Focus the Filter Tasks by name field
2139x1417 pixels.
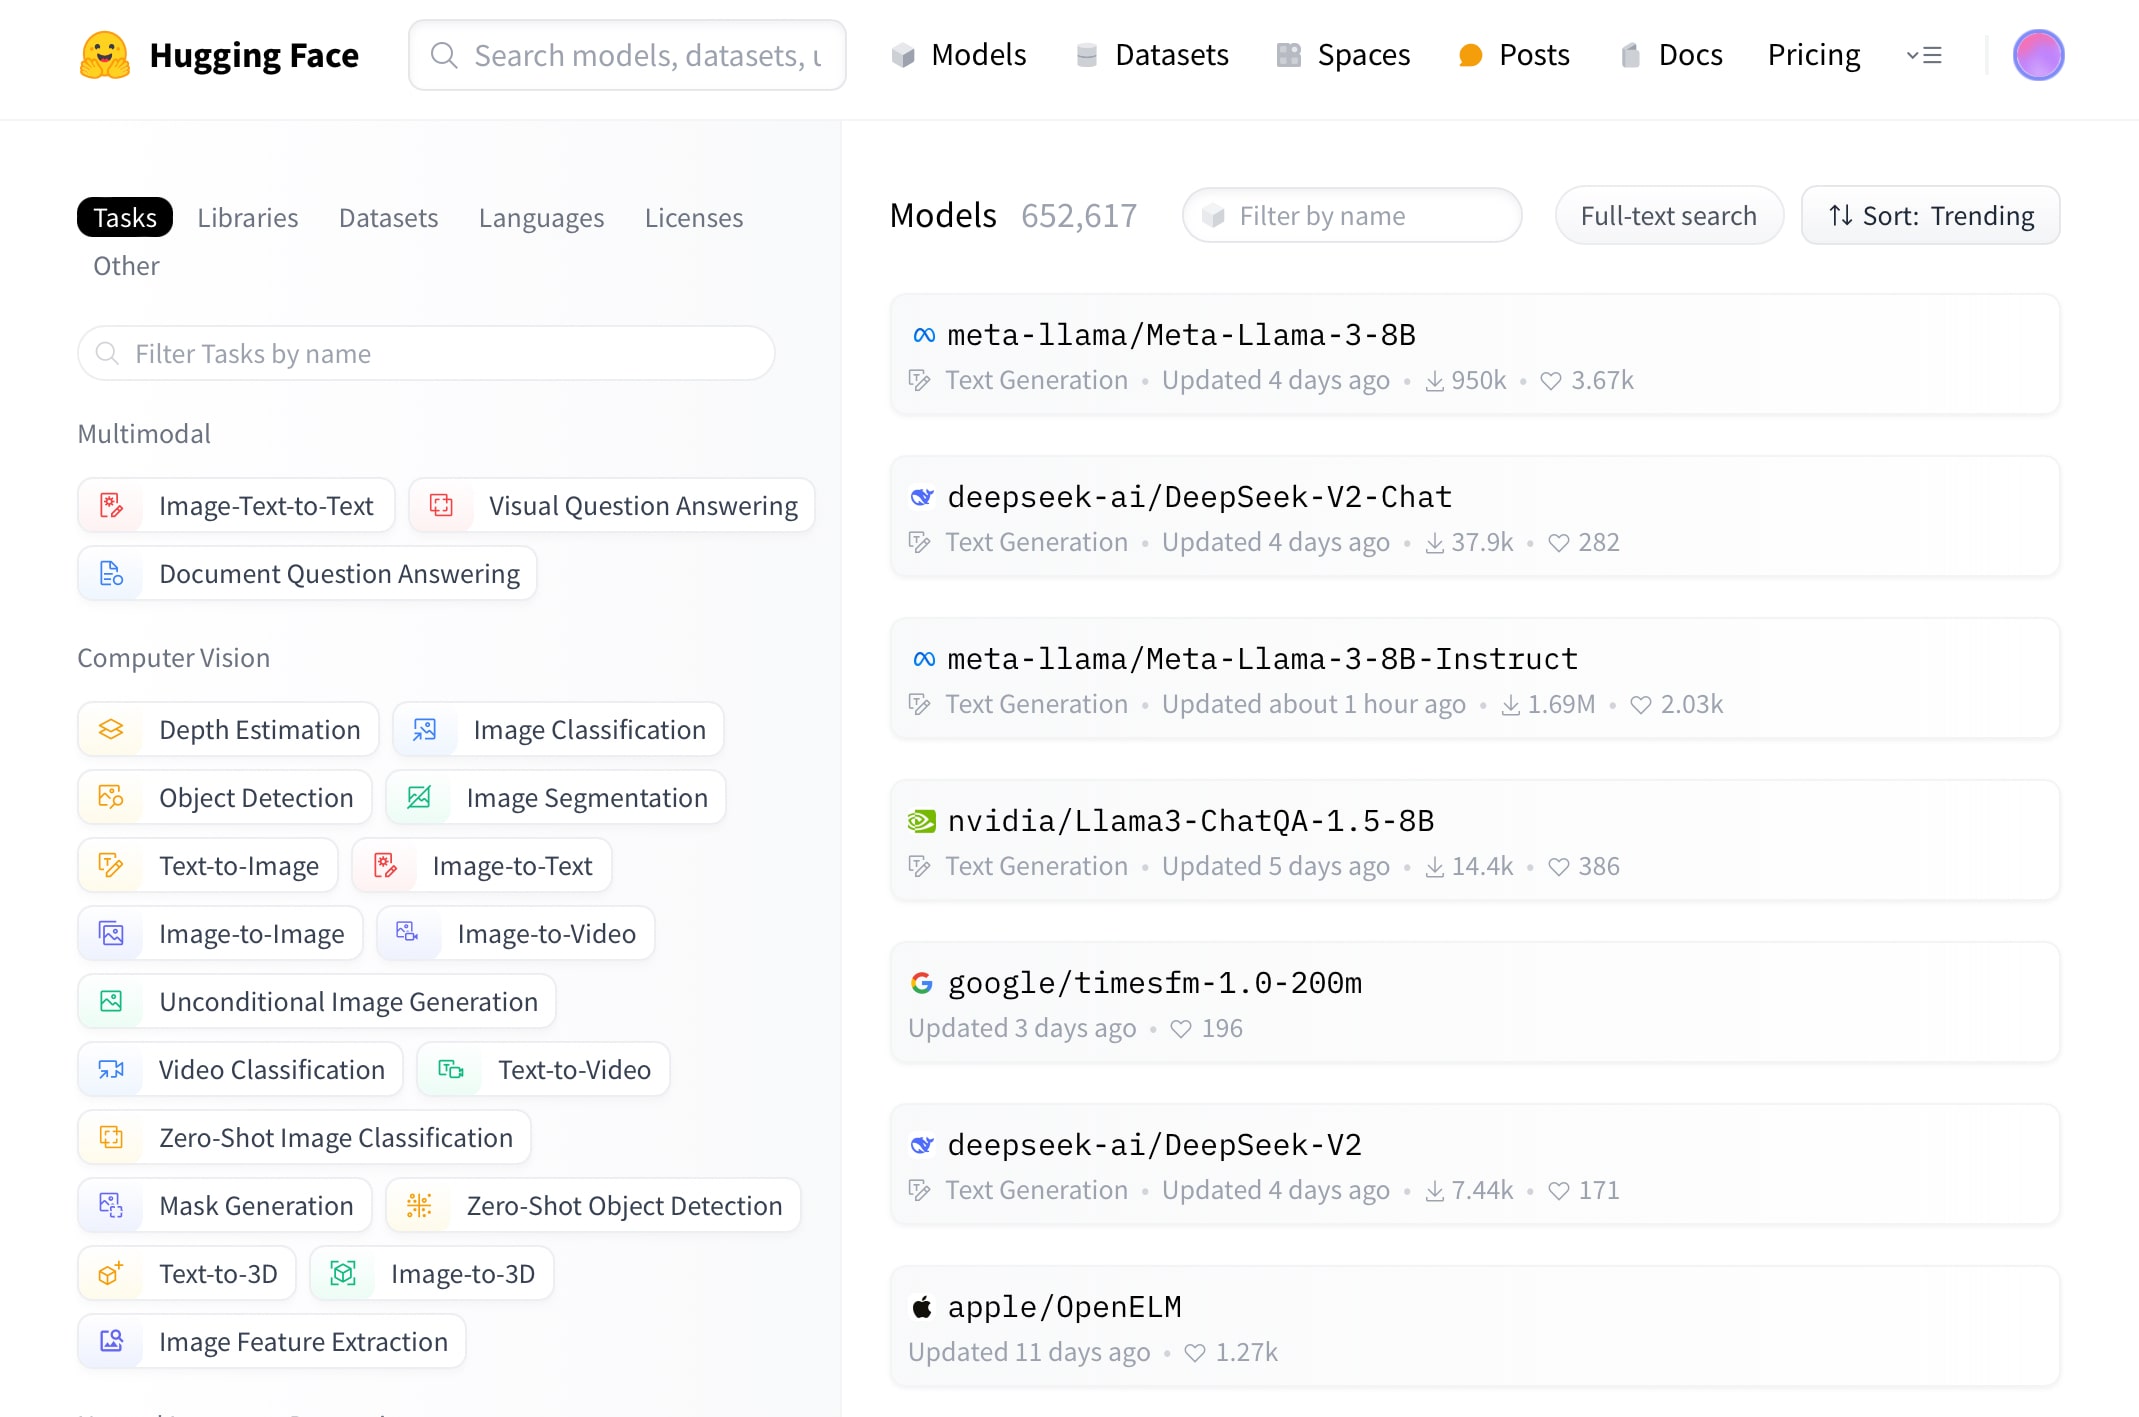(x=426, y=353)
